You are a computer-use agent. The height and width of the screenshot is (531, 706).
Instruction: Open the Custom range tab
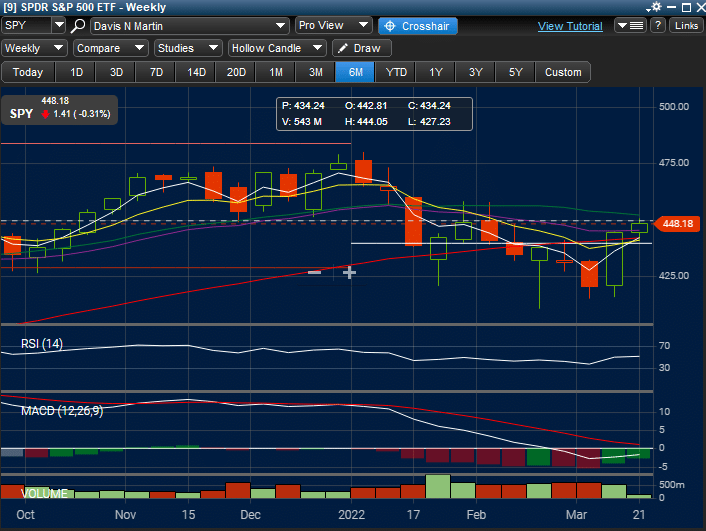click(x=563, y=72)
